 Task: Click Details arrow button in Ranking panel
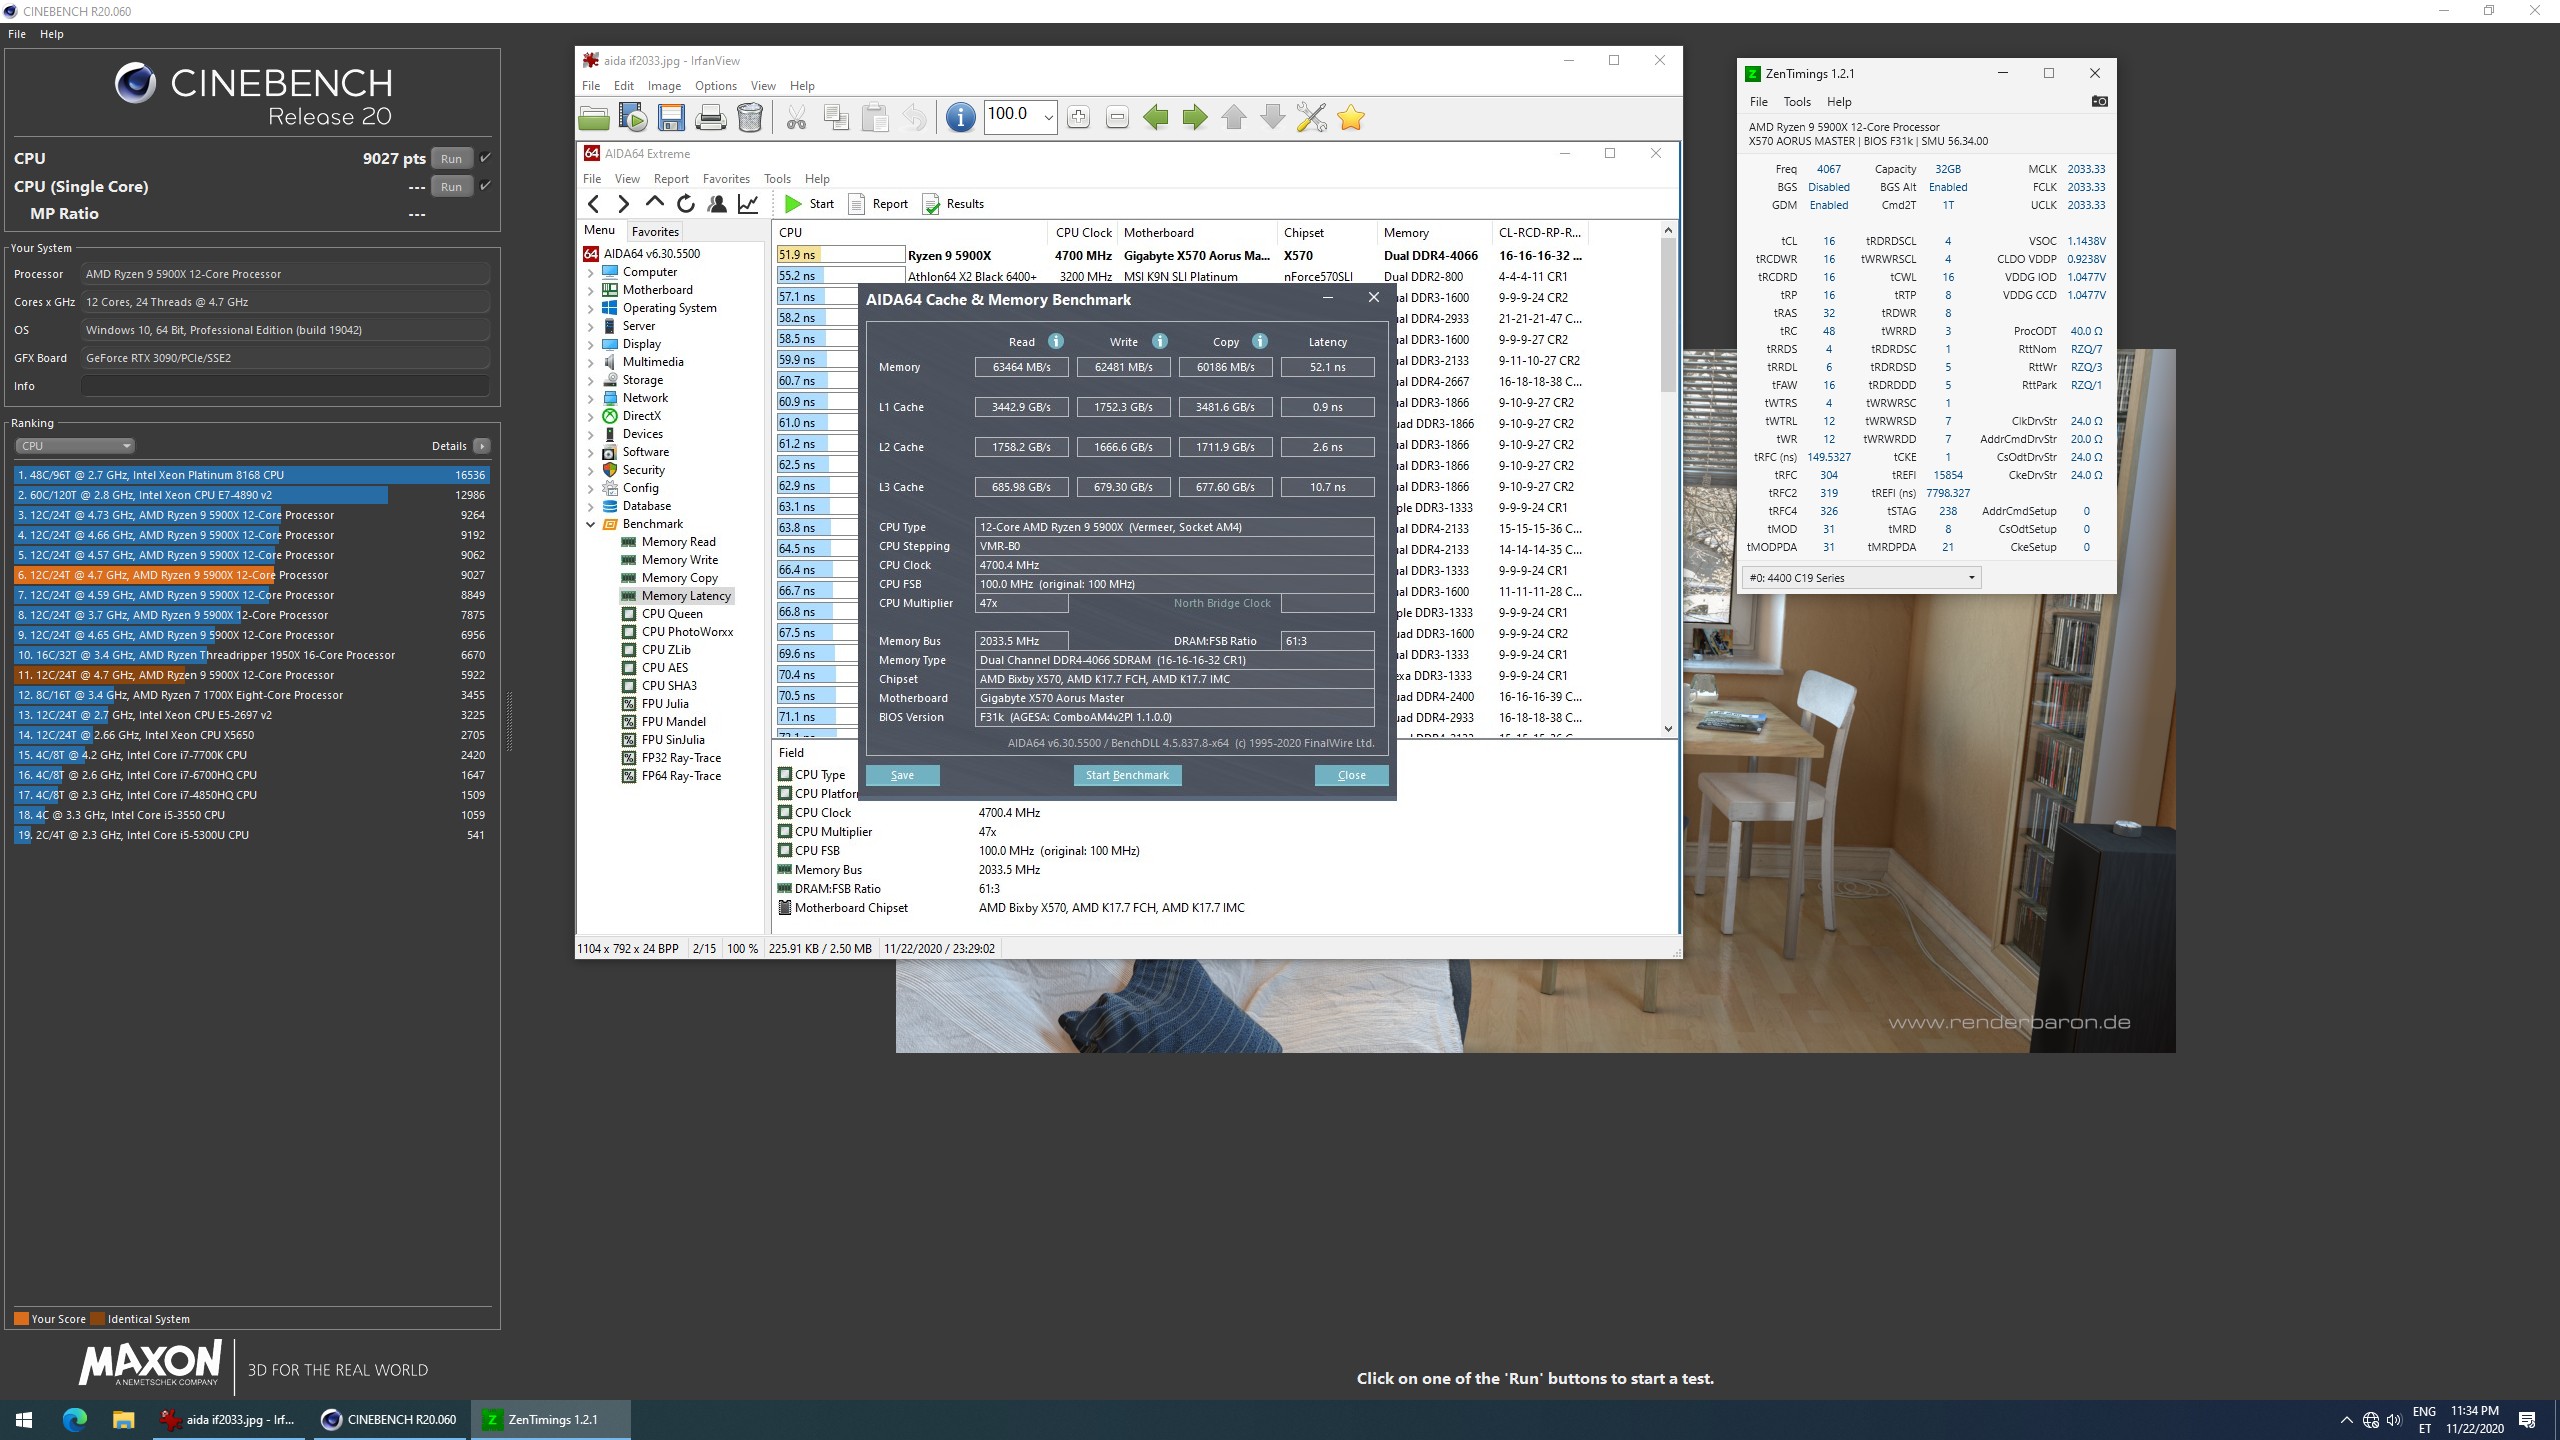click(x=482, y=446)
